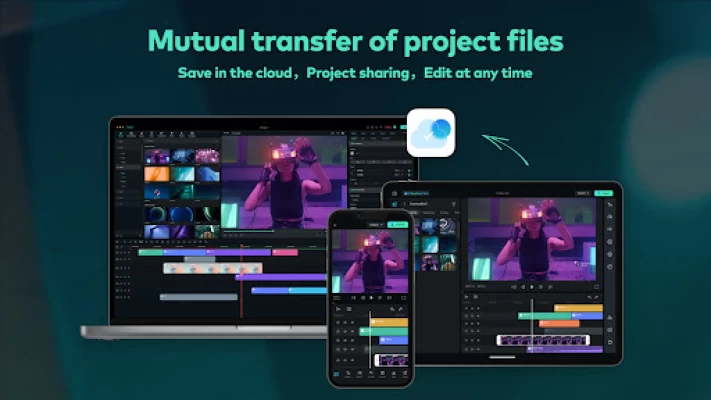Select the orange media thumbnail on laptop

coord(157,174)
